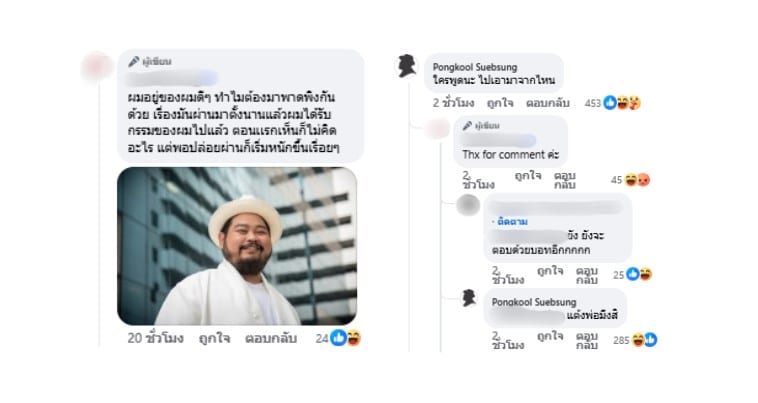Viewport: 758px width, 403px height.
Task: Open Pongkool Suebsung name in last reply
Action: pos(534,302)
